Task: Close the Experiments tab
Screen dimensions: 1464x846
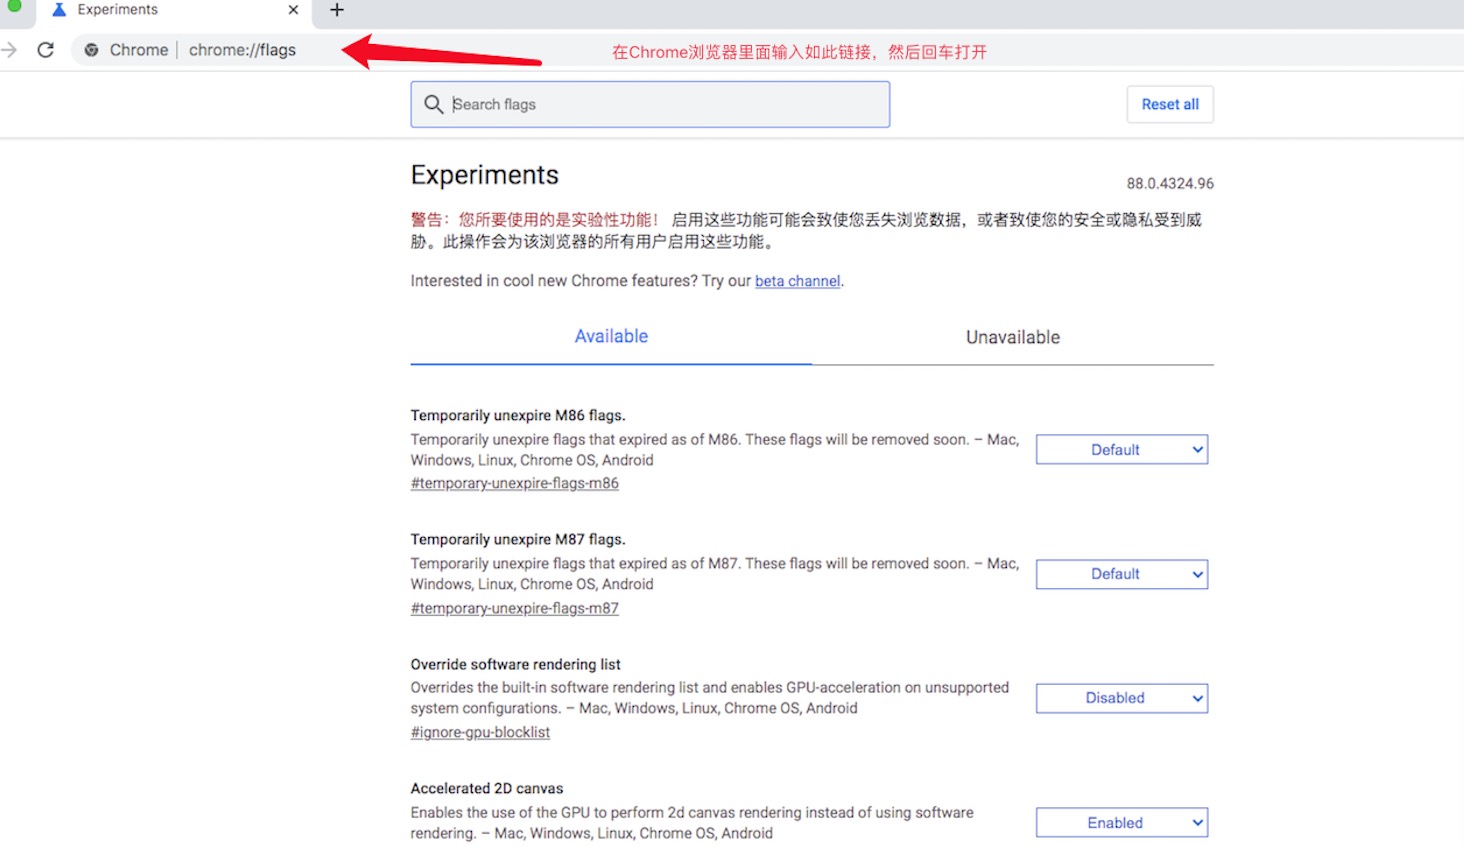Action: tap(293, 10)
